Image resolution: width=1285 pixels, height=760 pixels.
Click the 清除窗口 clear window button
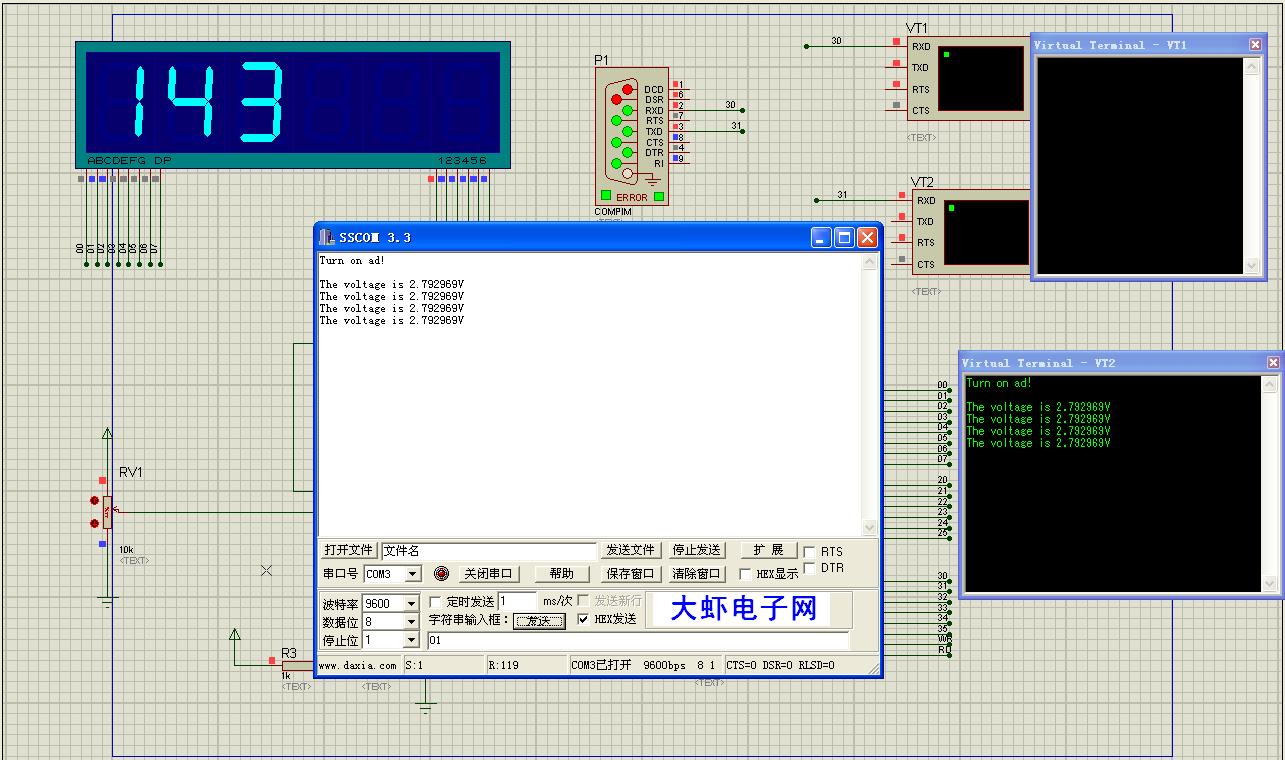[x=697, y=574]
